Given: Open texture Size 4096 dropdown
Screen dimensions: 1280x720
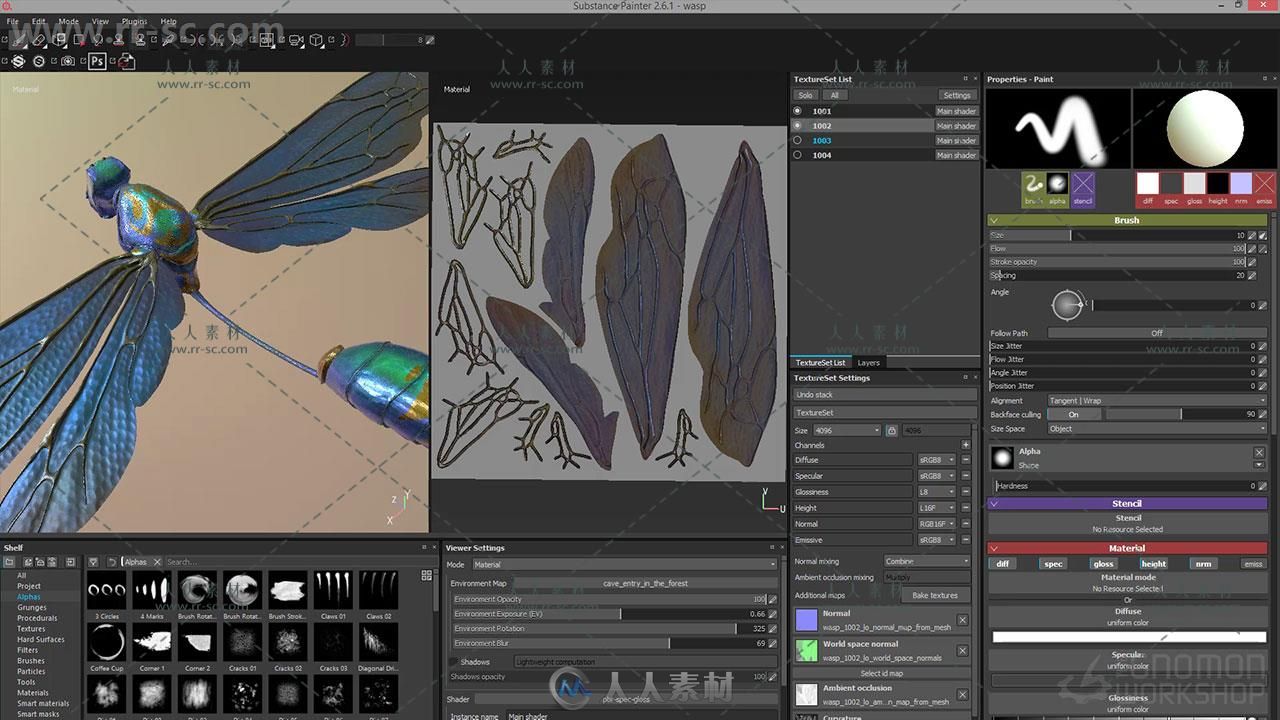Looking at the screenshot, I should (847, 430).
